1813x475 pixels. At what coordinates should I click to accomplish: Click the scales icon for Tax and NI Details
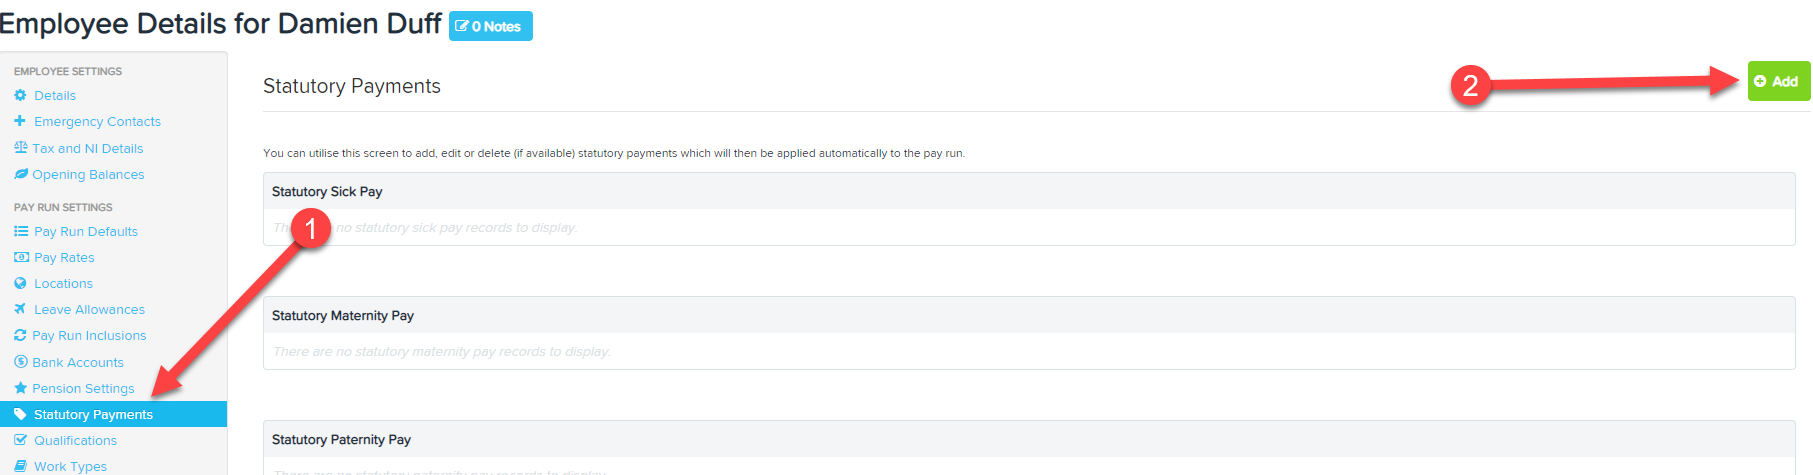click(20, 148)
